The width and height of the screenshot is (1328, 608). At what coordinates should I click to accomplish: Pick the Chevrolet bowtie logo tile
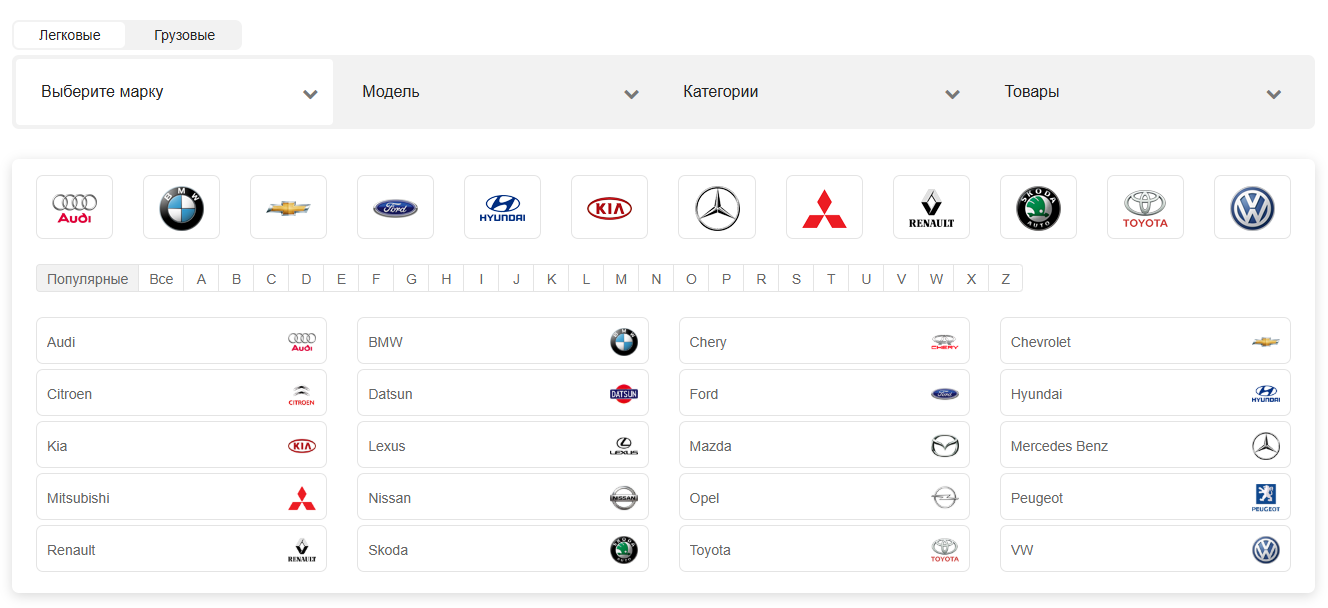pyautogui.click(x=288, y=207)
